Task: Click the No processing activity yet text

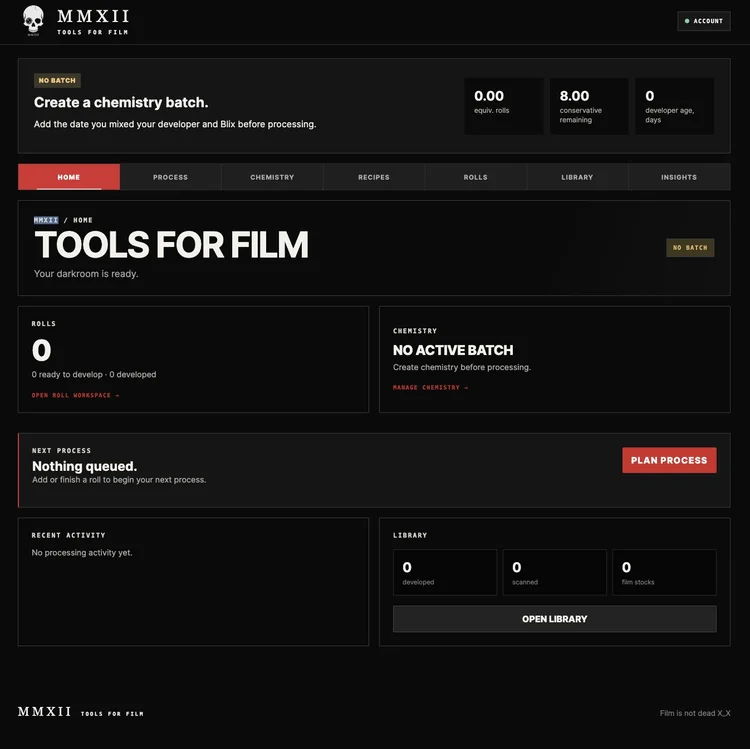Action: pyautogui.click(x=82, y=552)
